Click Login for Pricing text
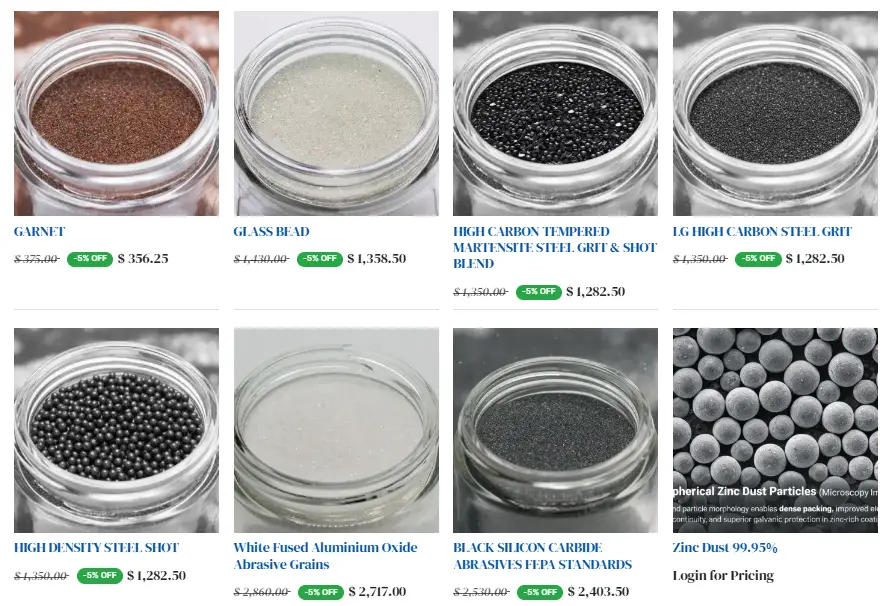 click(x=723, y=576)
